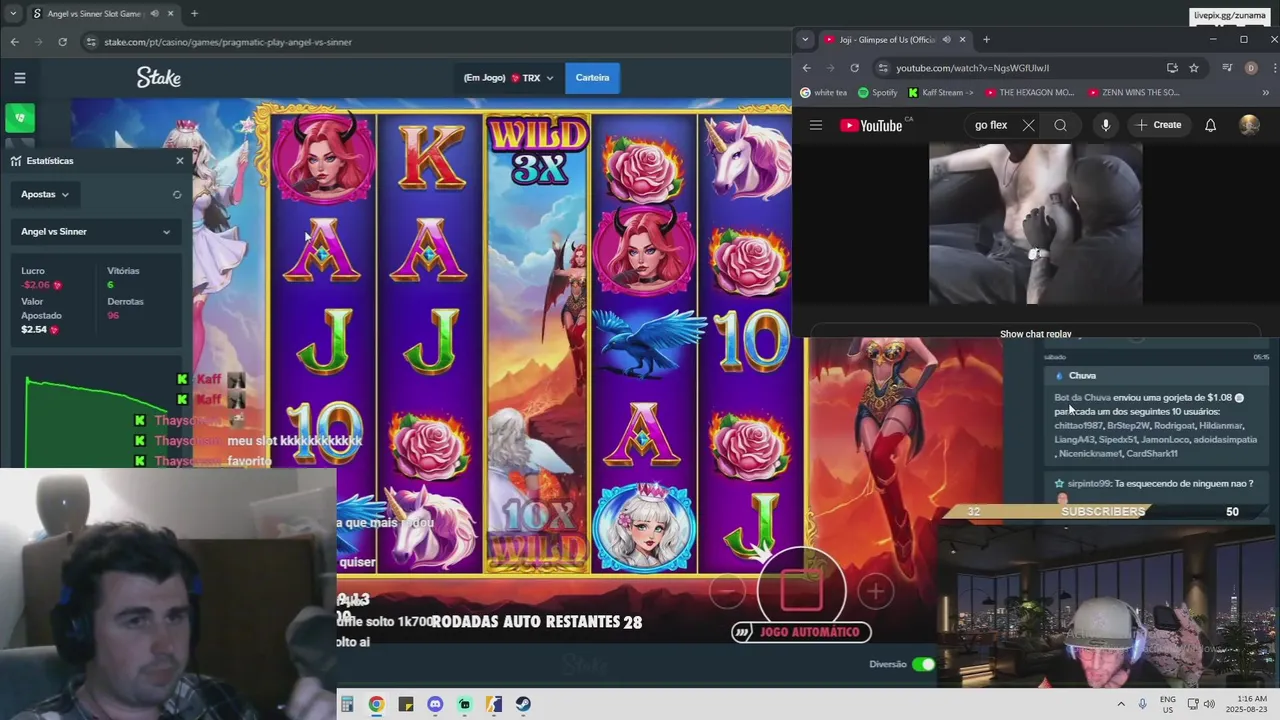
Task: Switch the ENG US input language
Action: click(1168, 704)
